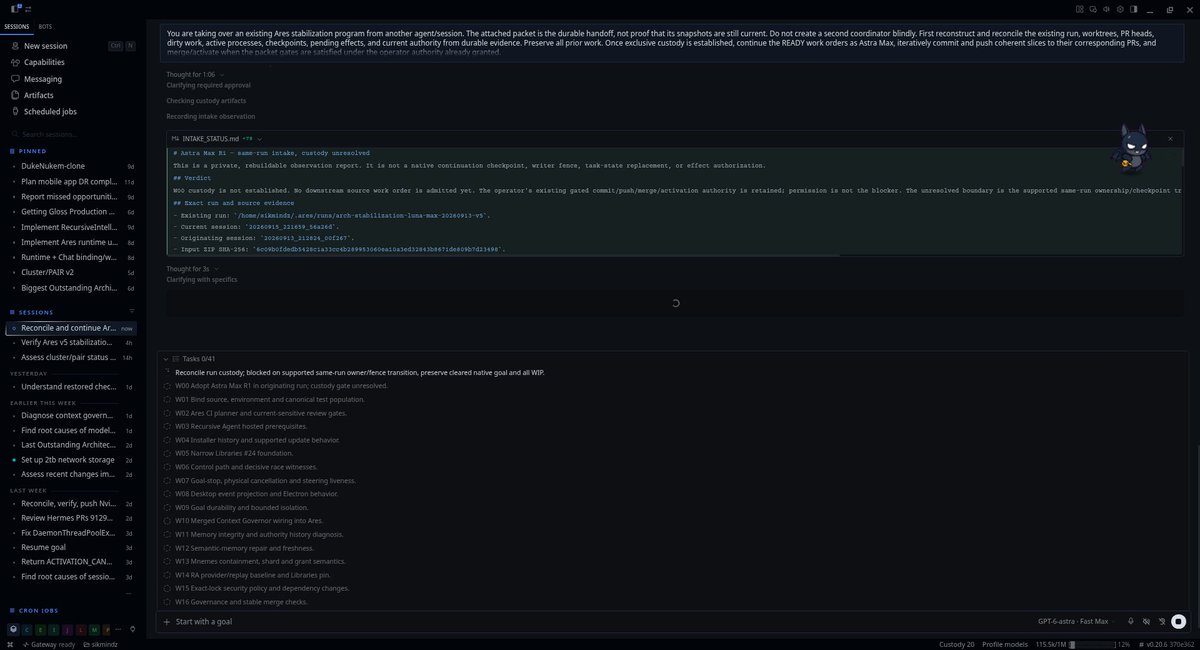The height and width of the screenshot is (650, 1200).
Task: Open session Set up 2tb network storage
Action: [x=70, y=460]
